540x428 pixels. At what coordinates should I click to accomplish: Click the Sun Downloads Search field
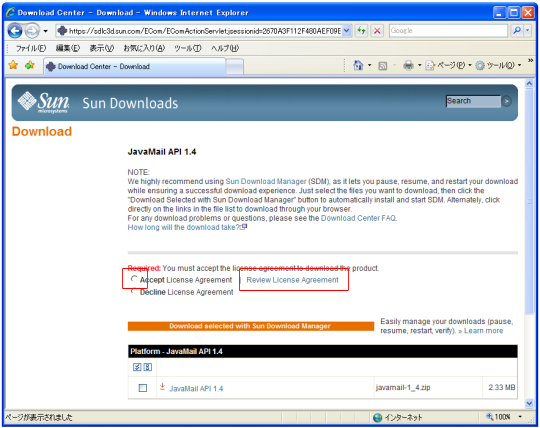[473, 101]
